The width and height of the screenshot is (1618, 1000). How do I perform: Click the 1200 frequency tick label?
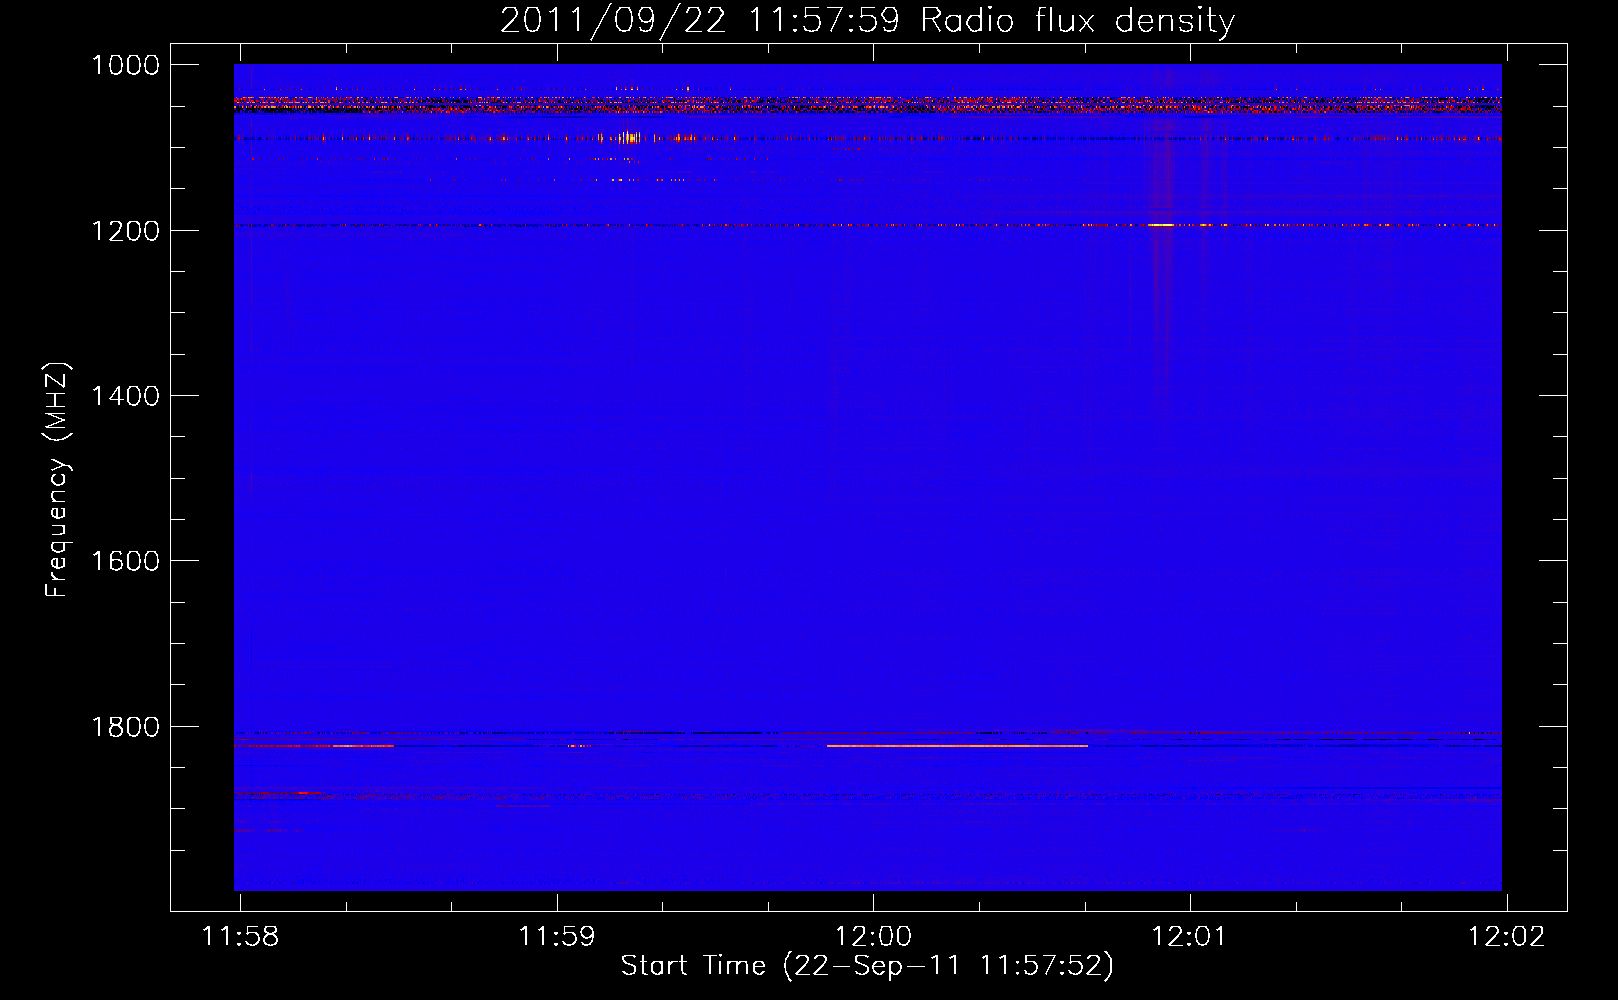[x=125, y=231]
